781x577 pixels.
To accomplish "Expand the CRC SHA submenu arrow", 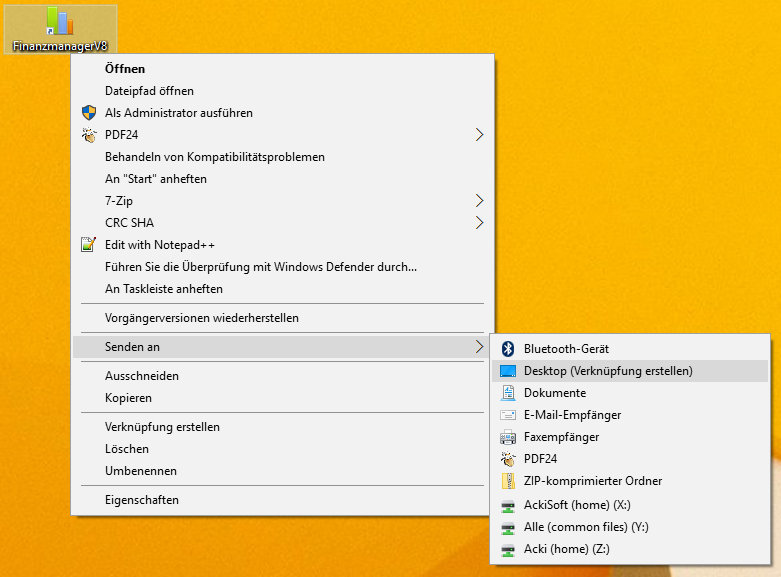I will click(479, 222).
